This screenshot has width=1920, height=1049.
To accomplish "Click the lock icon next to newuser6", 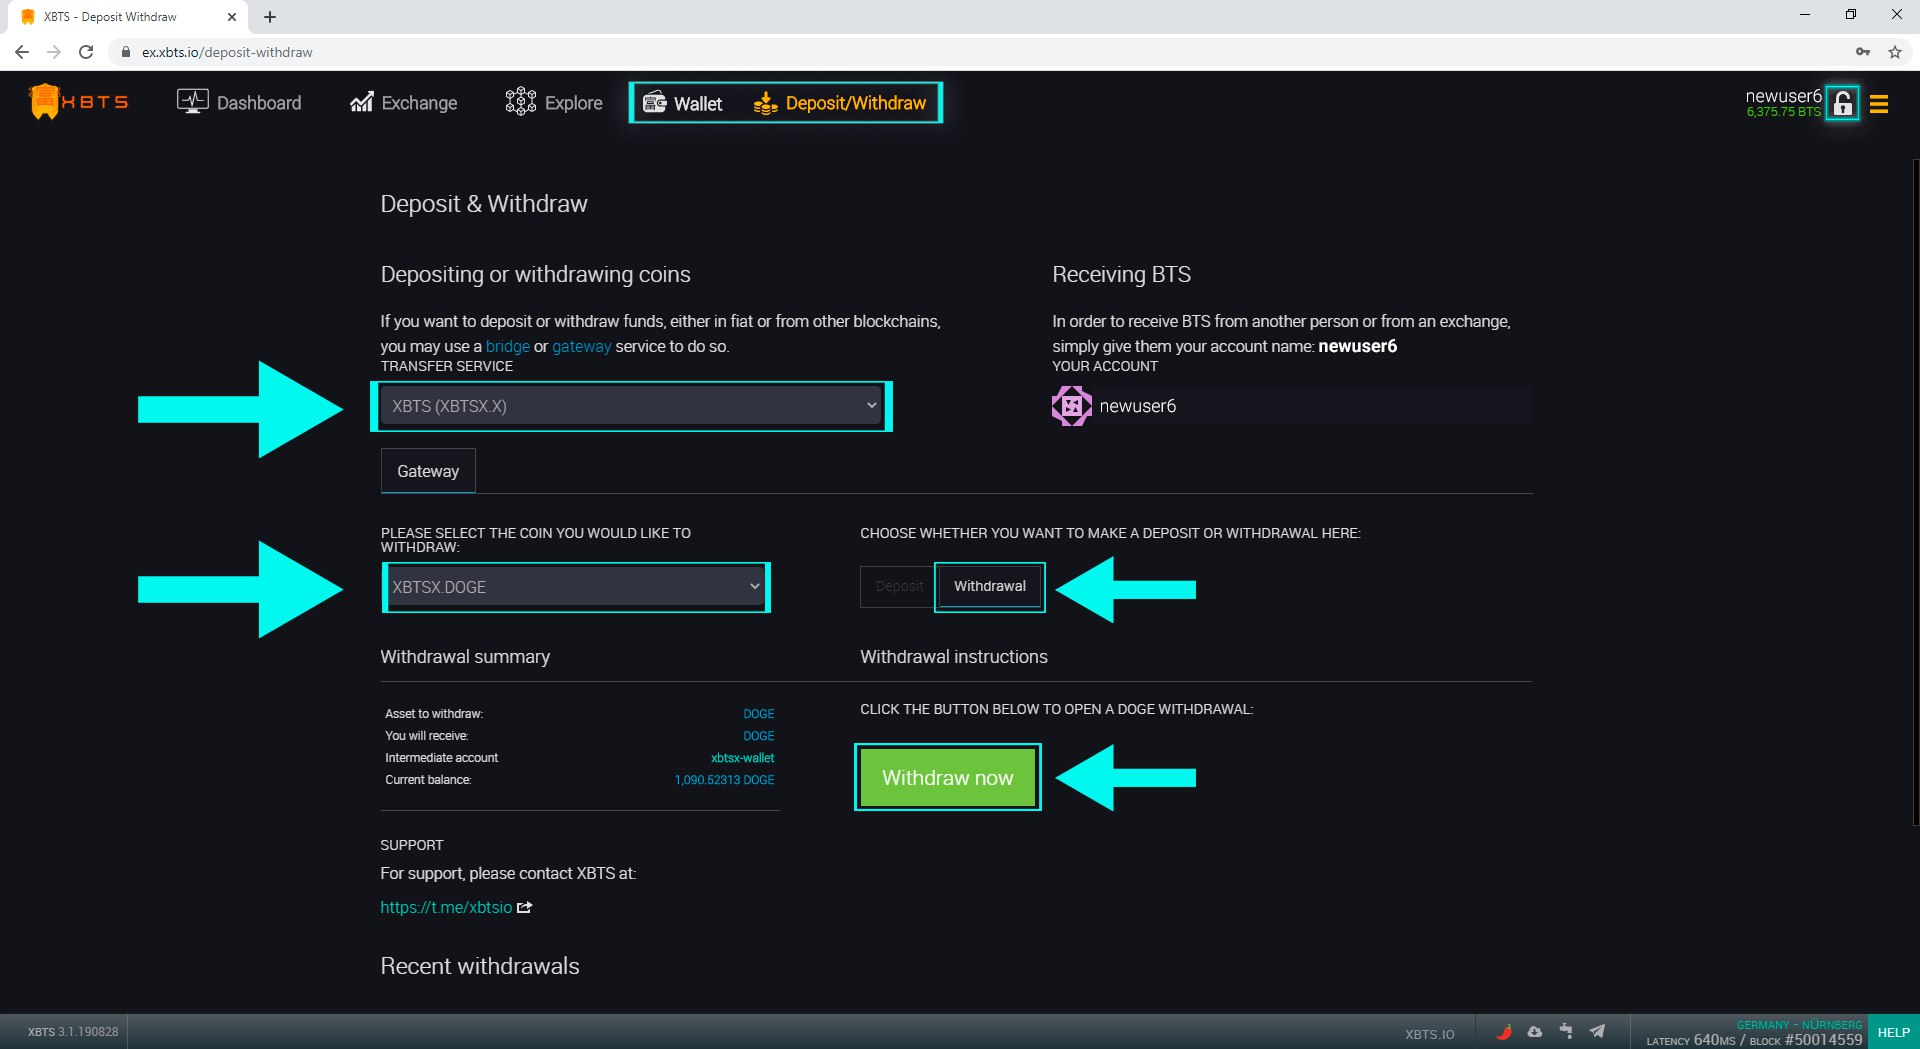I will (1842, 103).
